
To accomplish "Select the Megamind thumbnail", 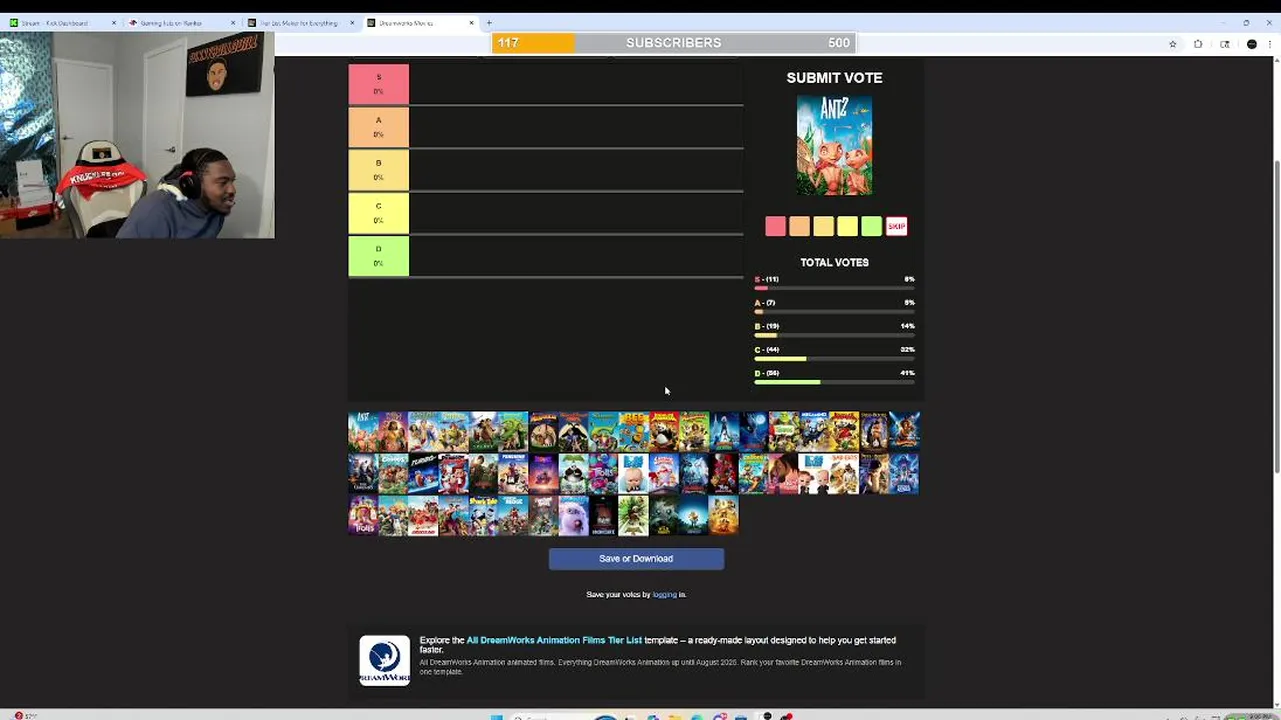I will 813,432.
